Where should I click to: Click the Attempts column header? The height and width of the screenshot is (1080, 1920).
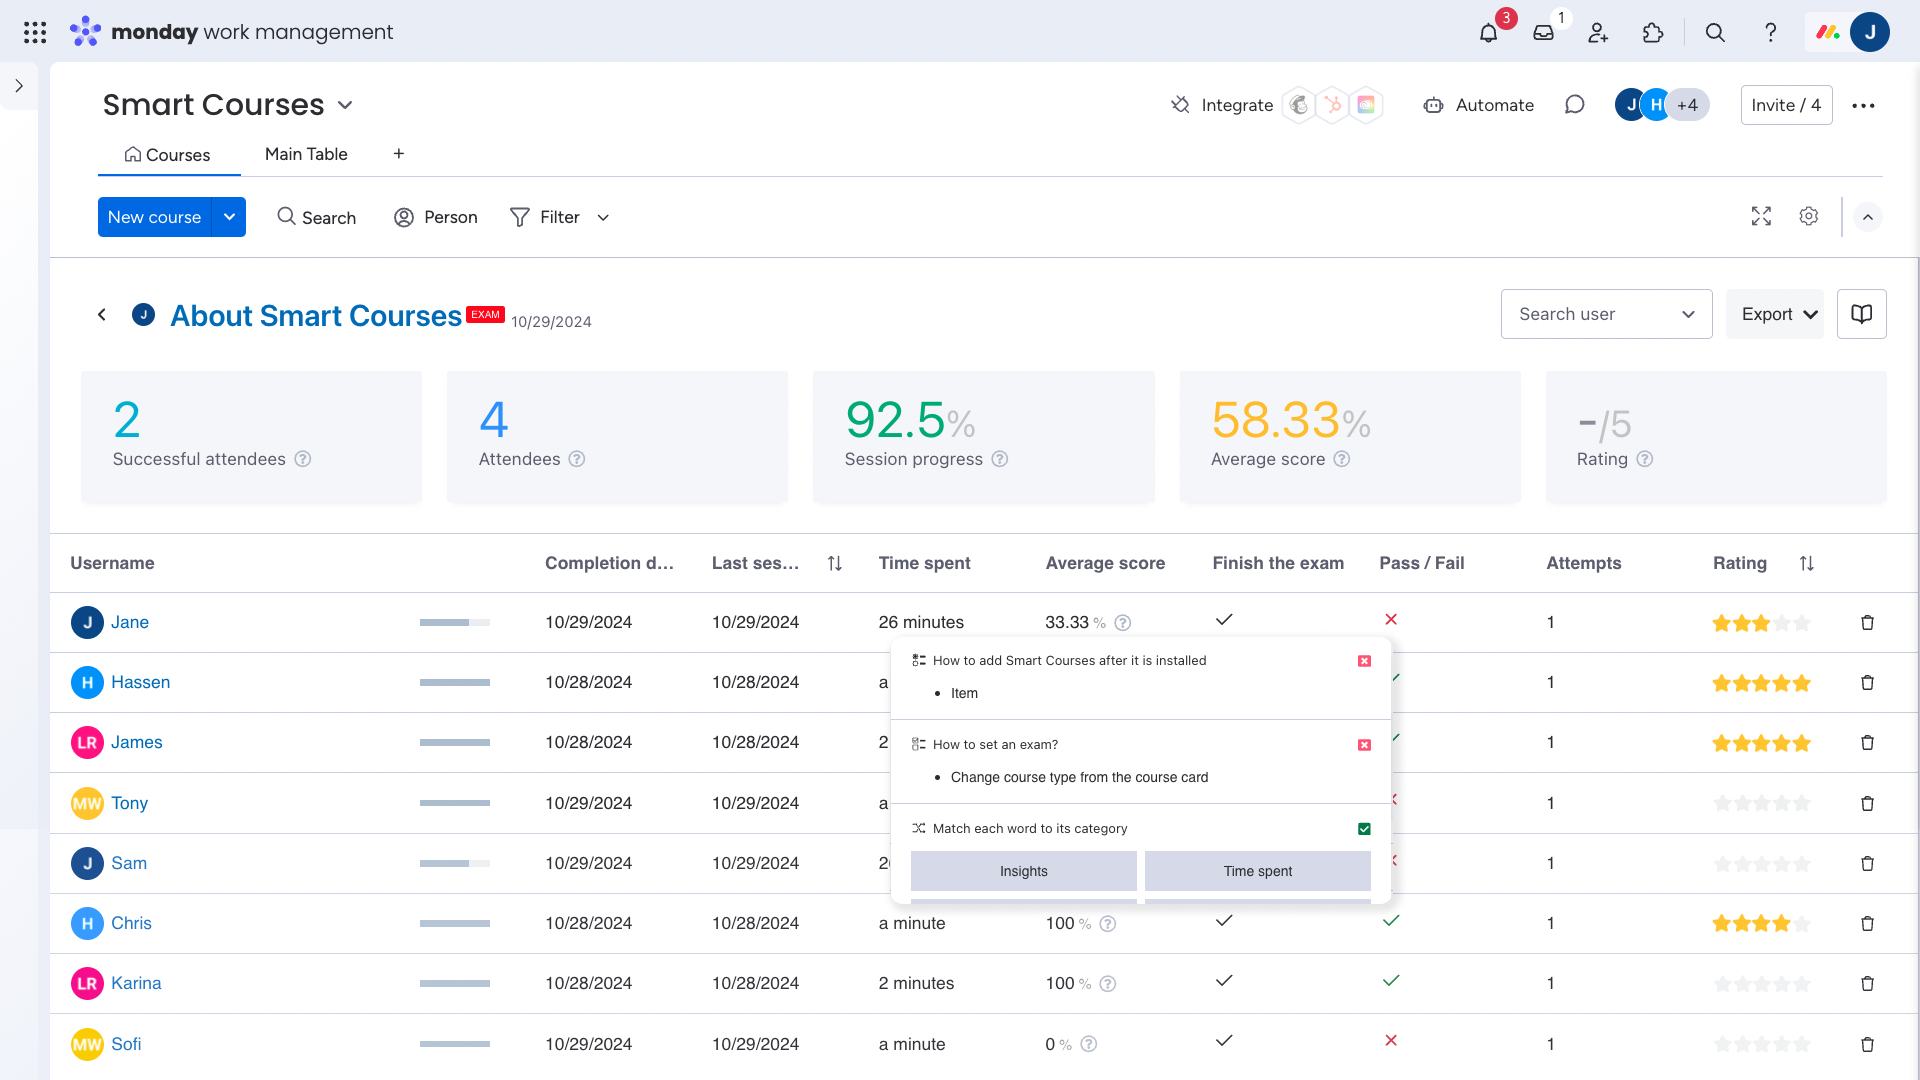point(1584,563)
